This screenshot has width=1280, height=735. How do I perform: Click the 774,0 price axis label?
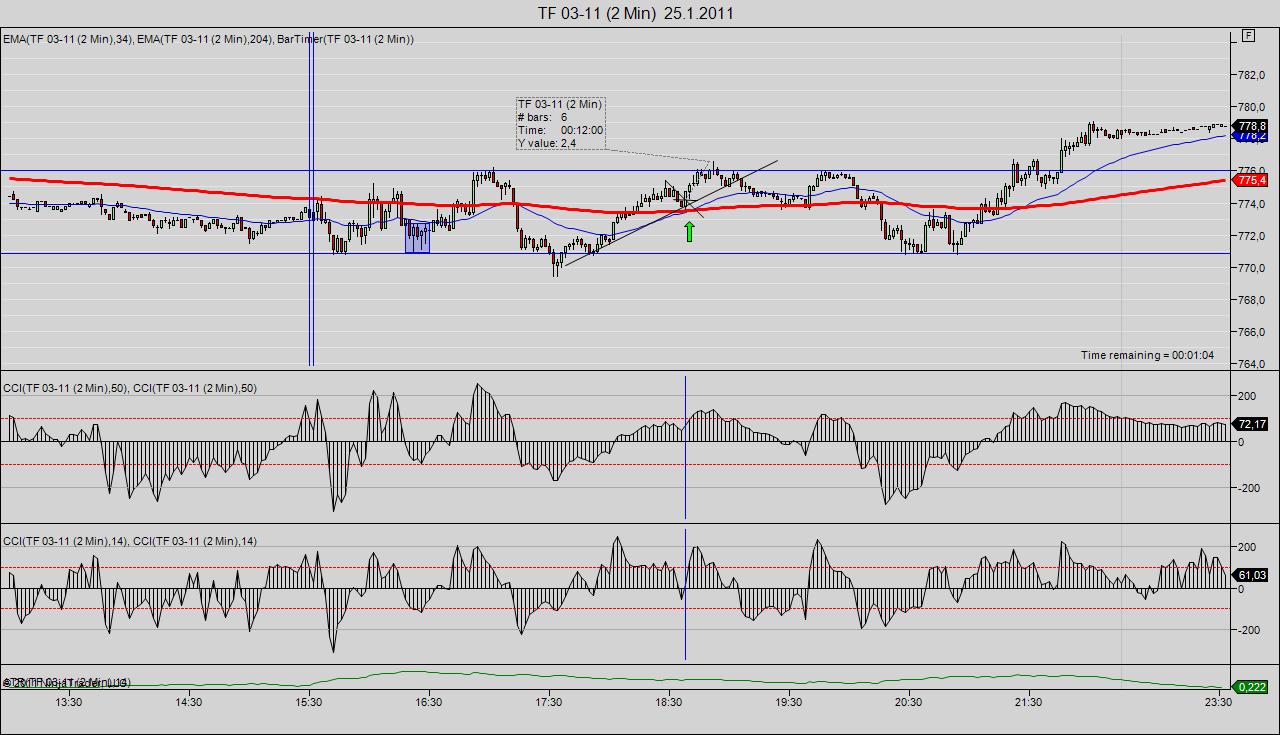(1251, 204)
